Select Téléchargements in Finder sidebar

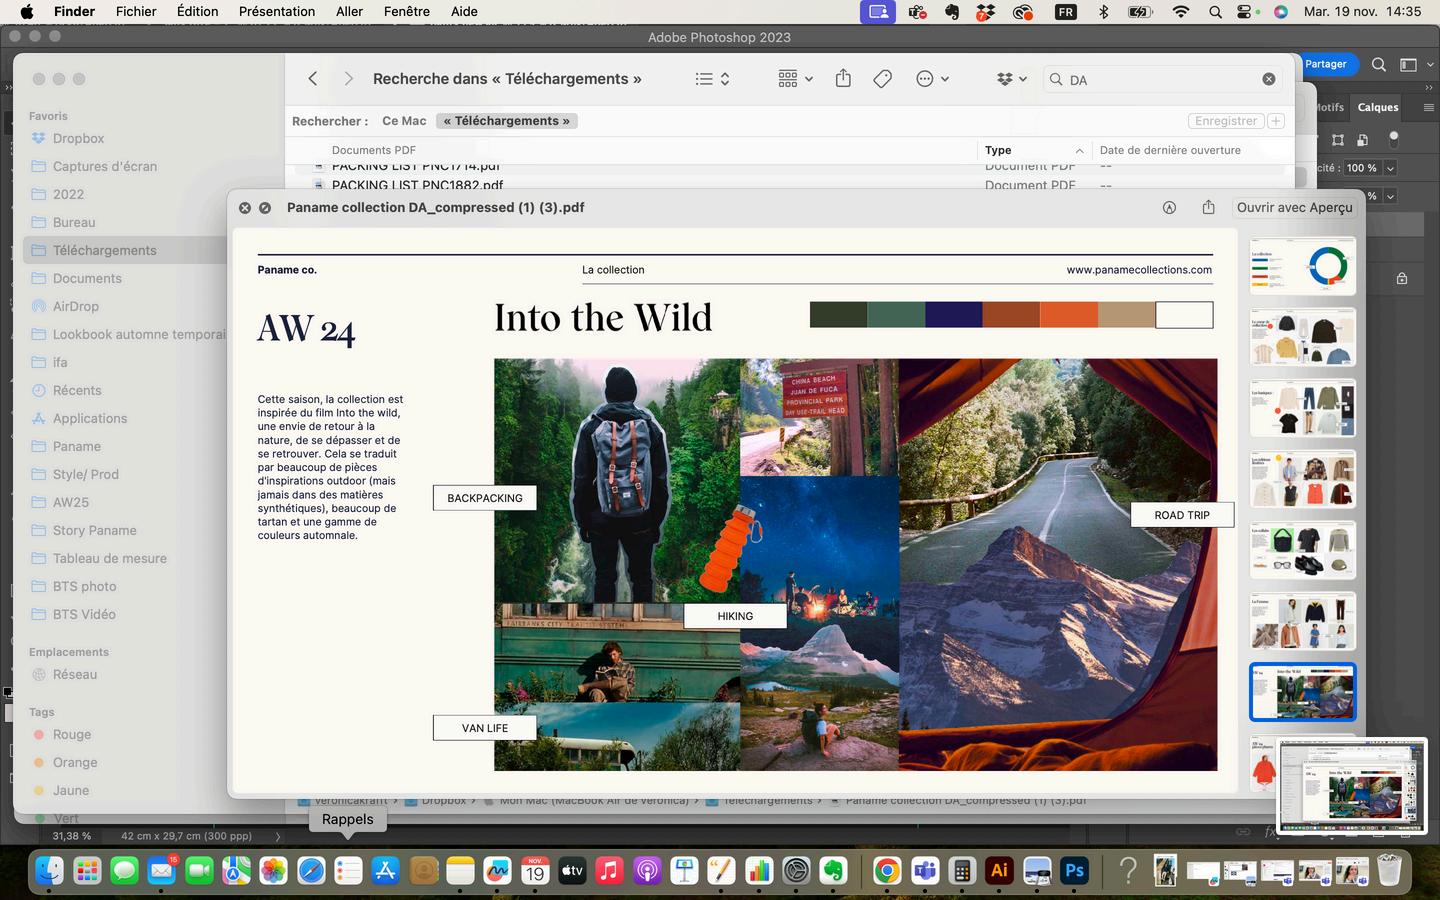104,251
